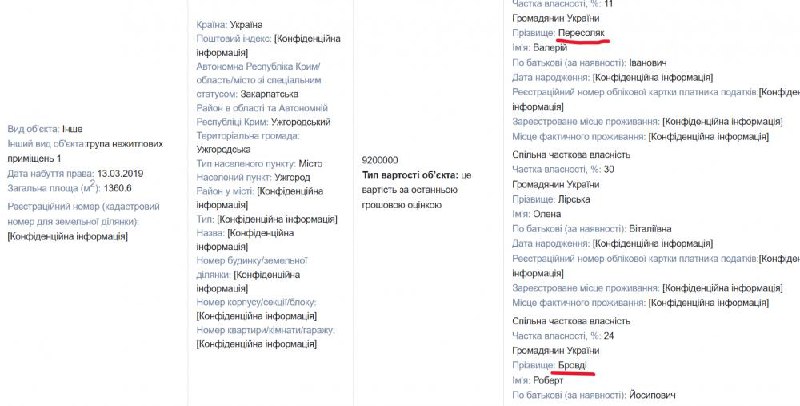
Task: Select the object value 9200000
Action: point(380,160)
